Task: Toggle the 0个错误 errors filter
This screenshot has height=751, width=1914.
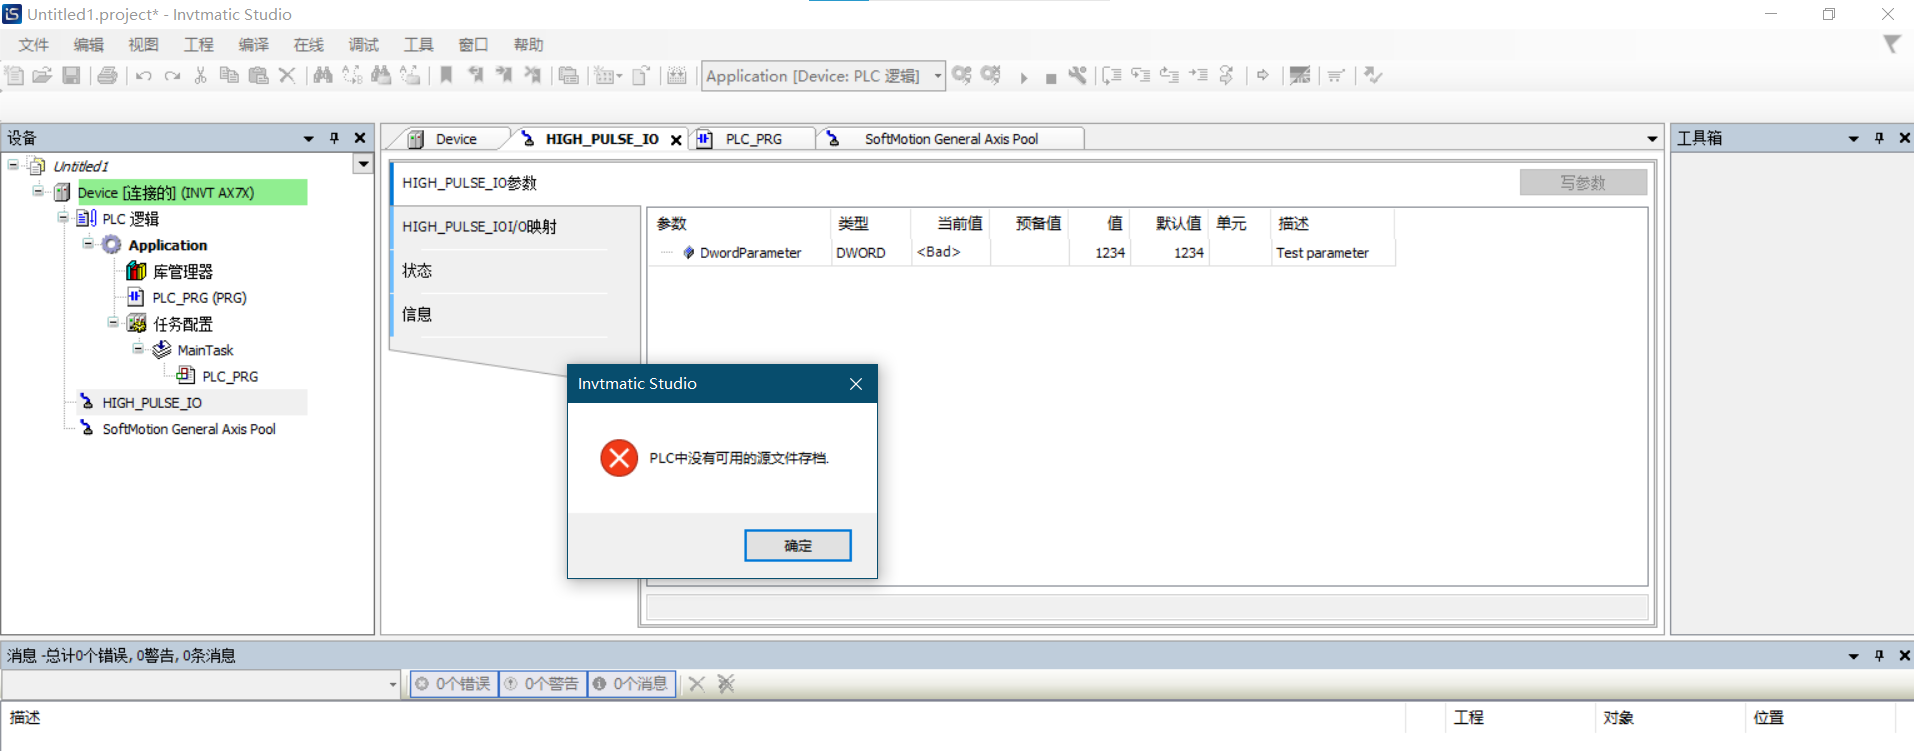Action: 454,684
